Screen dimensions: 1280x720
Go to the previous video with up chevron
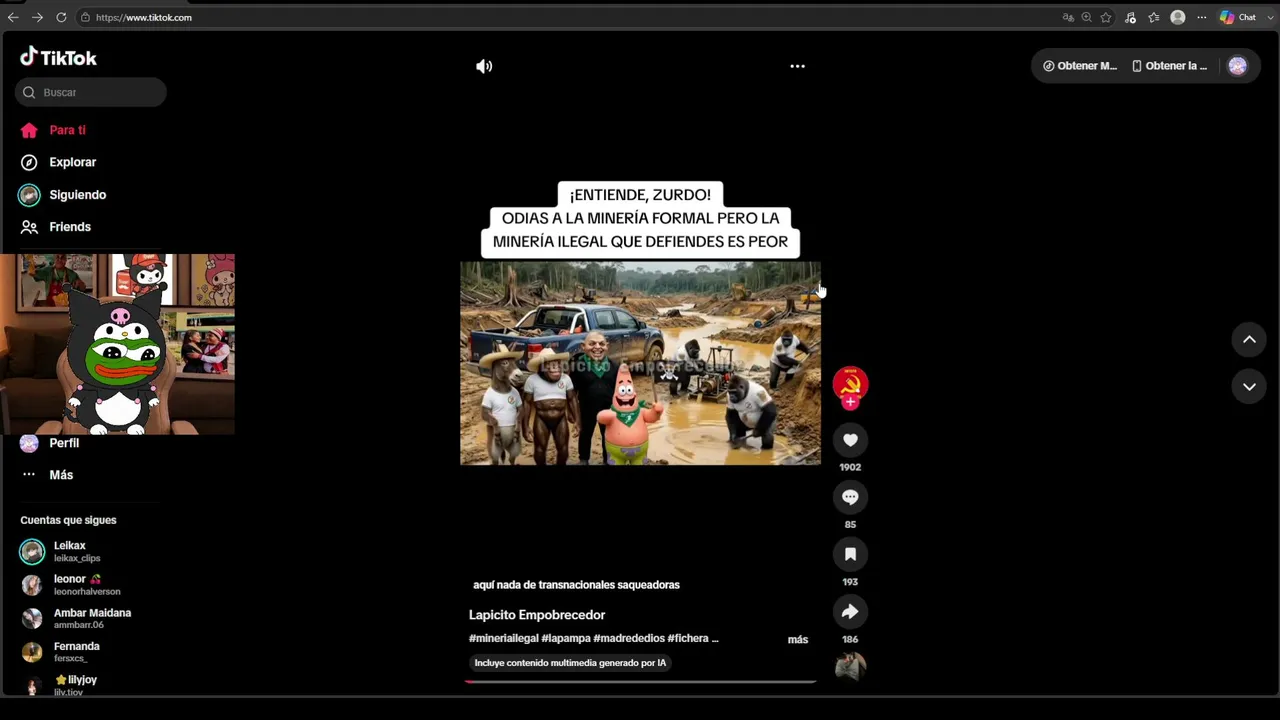coord(1249,340)
